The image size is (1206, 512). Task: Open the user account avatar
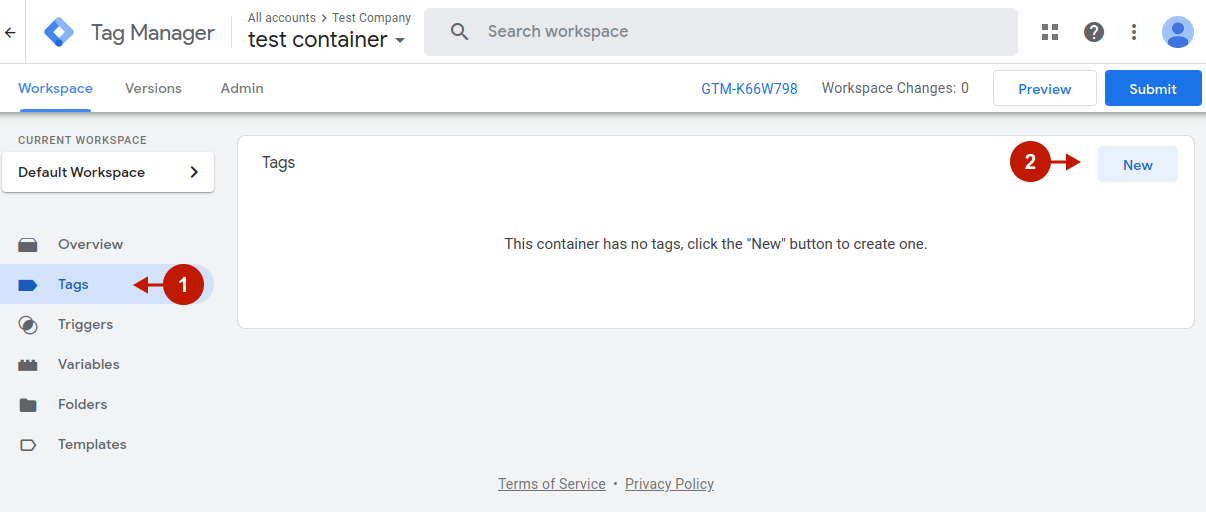click(x=1178, y=32)
